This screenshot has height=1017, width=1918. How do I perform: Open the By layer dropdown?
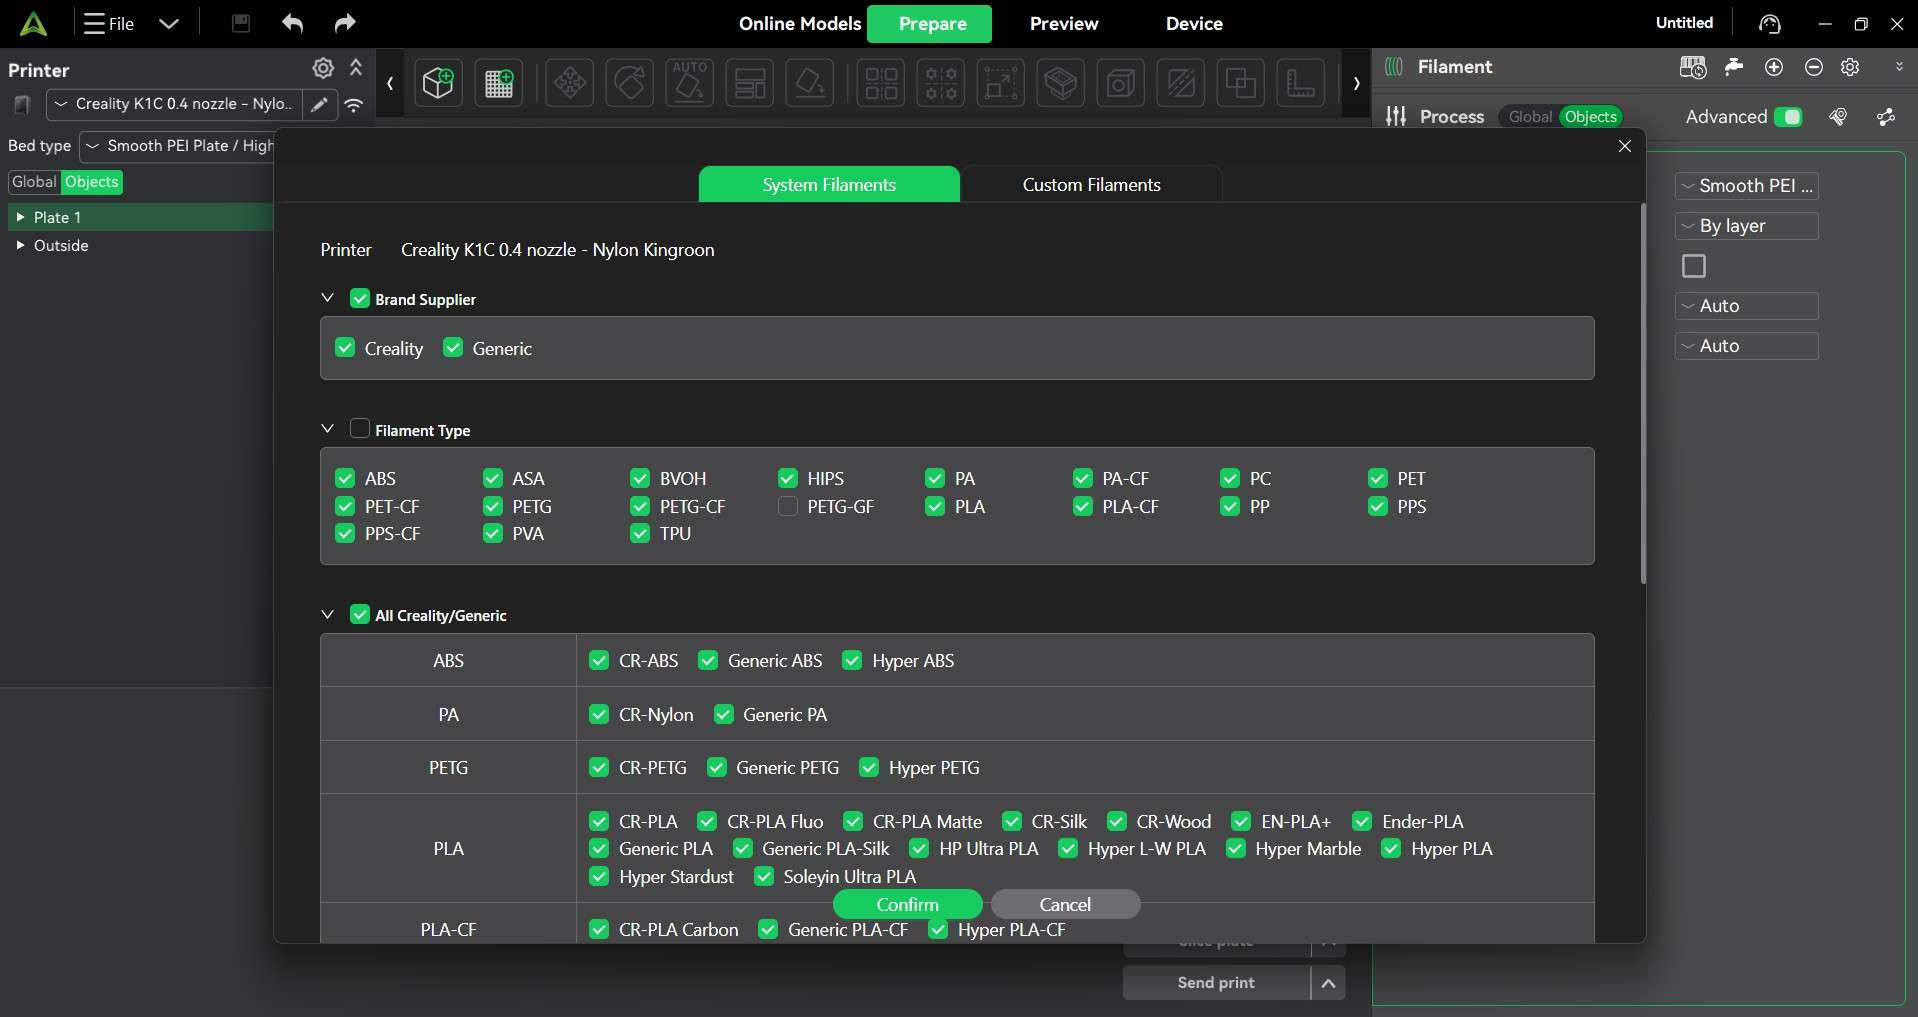pos(1746,226)
